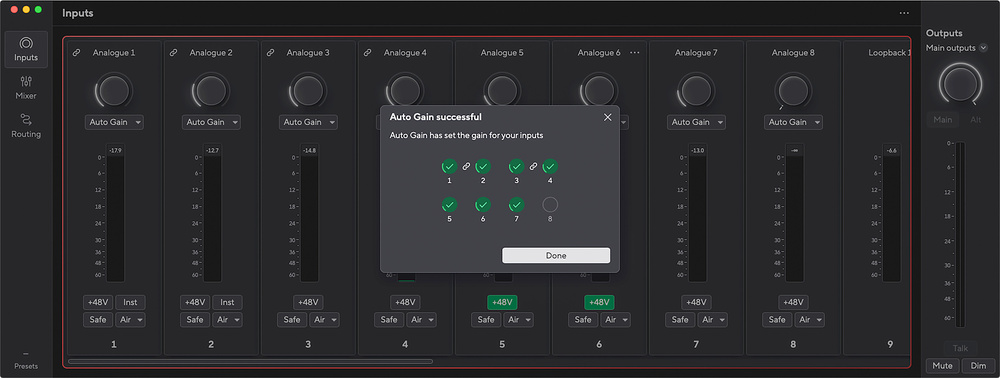Open Air dropdown on channel 6
The image size is (1000, 378).
615,319
